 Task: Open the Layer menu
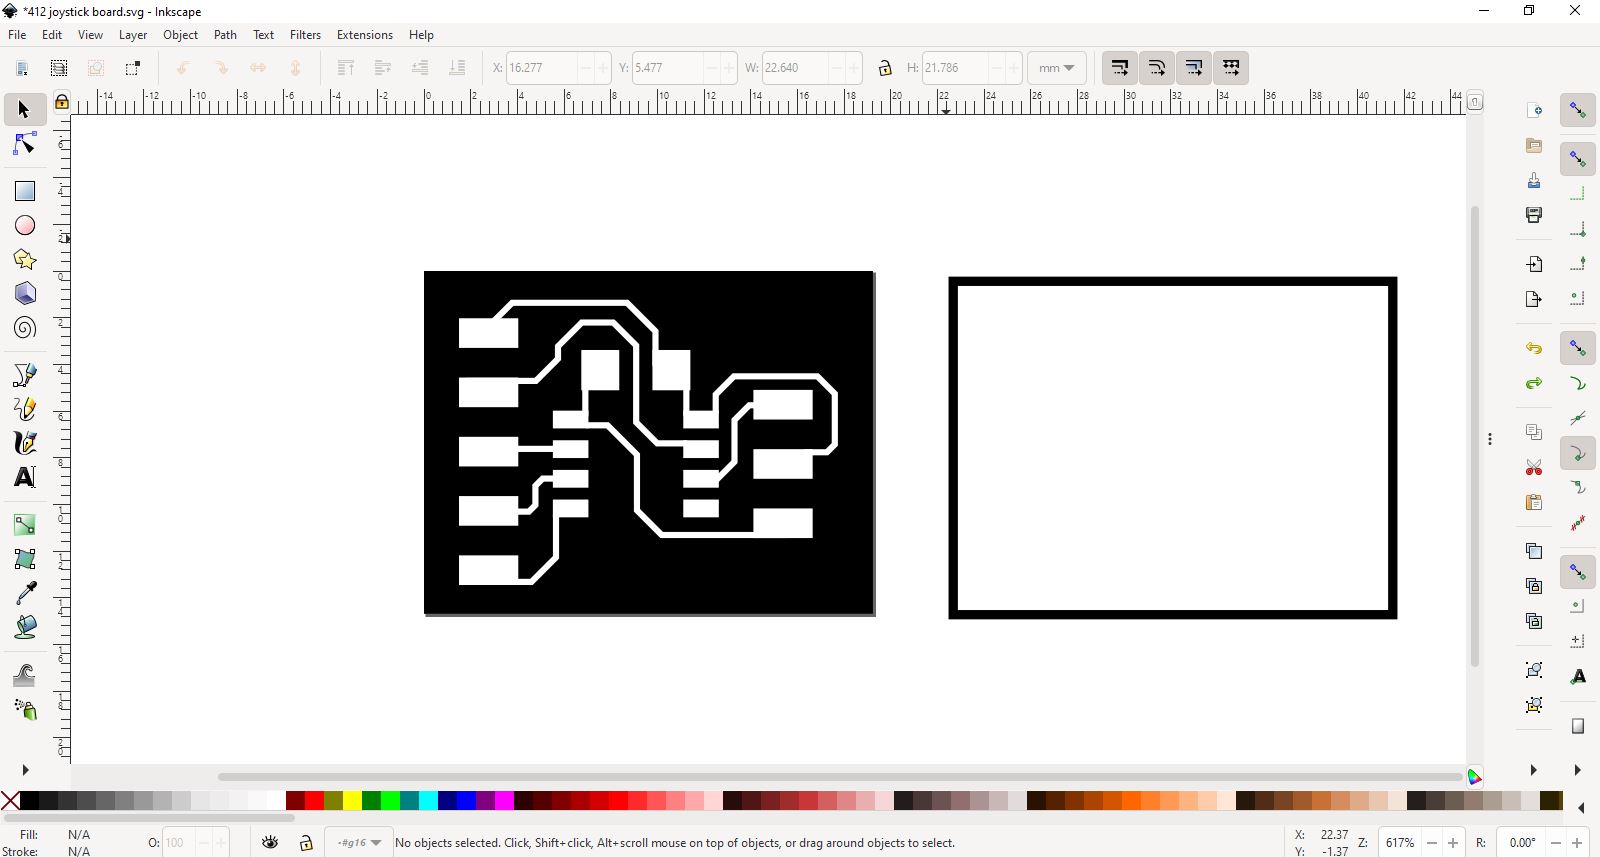pos(133,34)
